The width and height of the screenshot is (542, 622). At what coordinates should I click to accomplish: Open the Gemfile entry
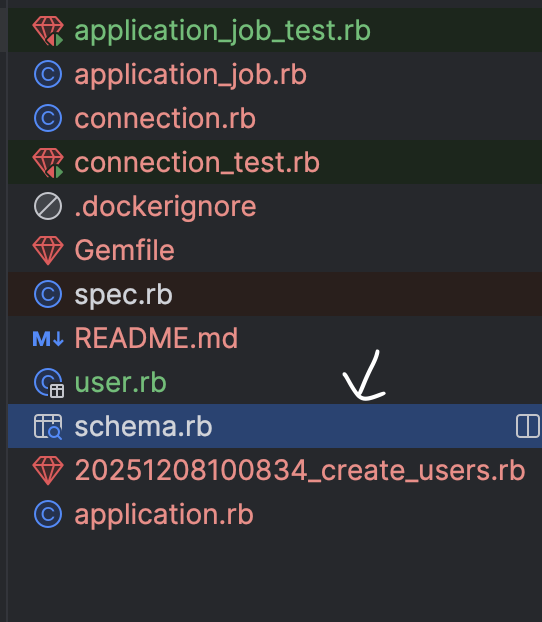coord(125,250)
